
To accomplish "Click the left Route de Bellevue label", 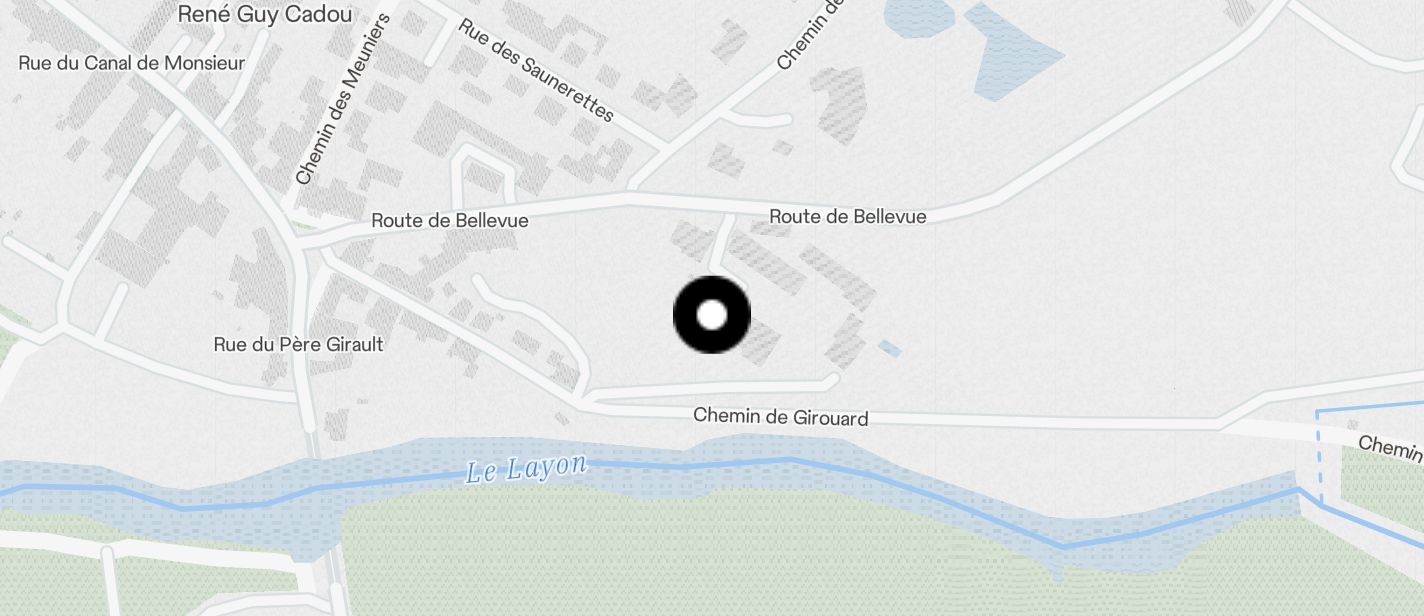I will click(x=450, y=220).
